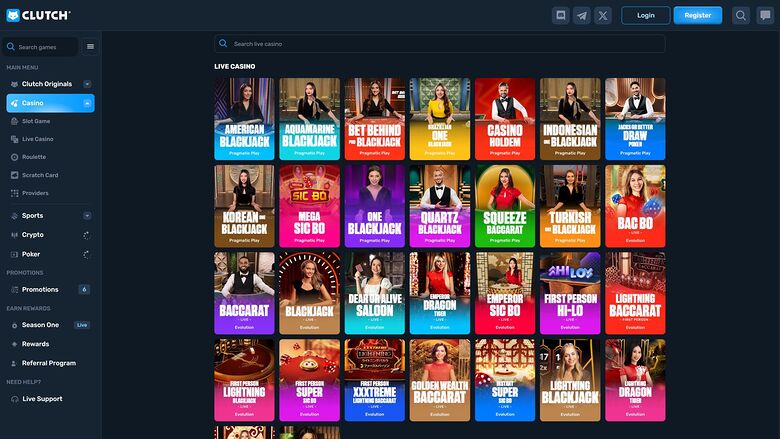Expand the Clutch Originals submenu arrow
780x439 pixels.
87,84
